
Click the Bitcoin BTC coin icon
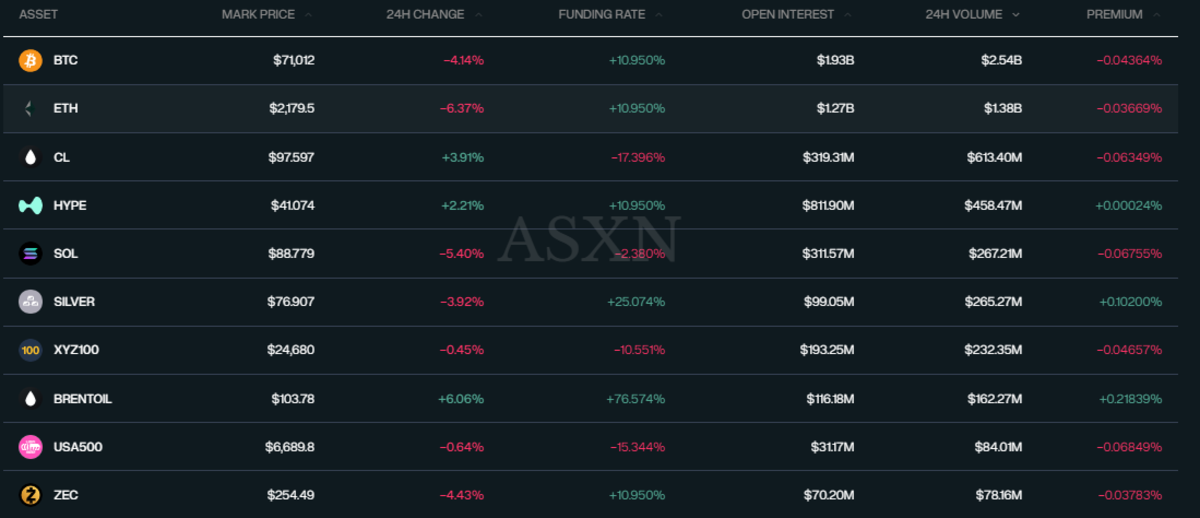pyautogui.click(x=30, y=61)
